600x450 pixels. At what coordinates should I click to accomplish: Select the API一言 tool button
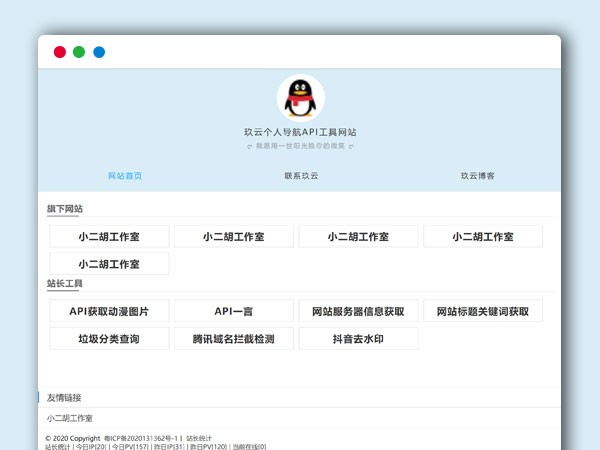pos(233,311)
